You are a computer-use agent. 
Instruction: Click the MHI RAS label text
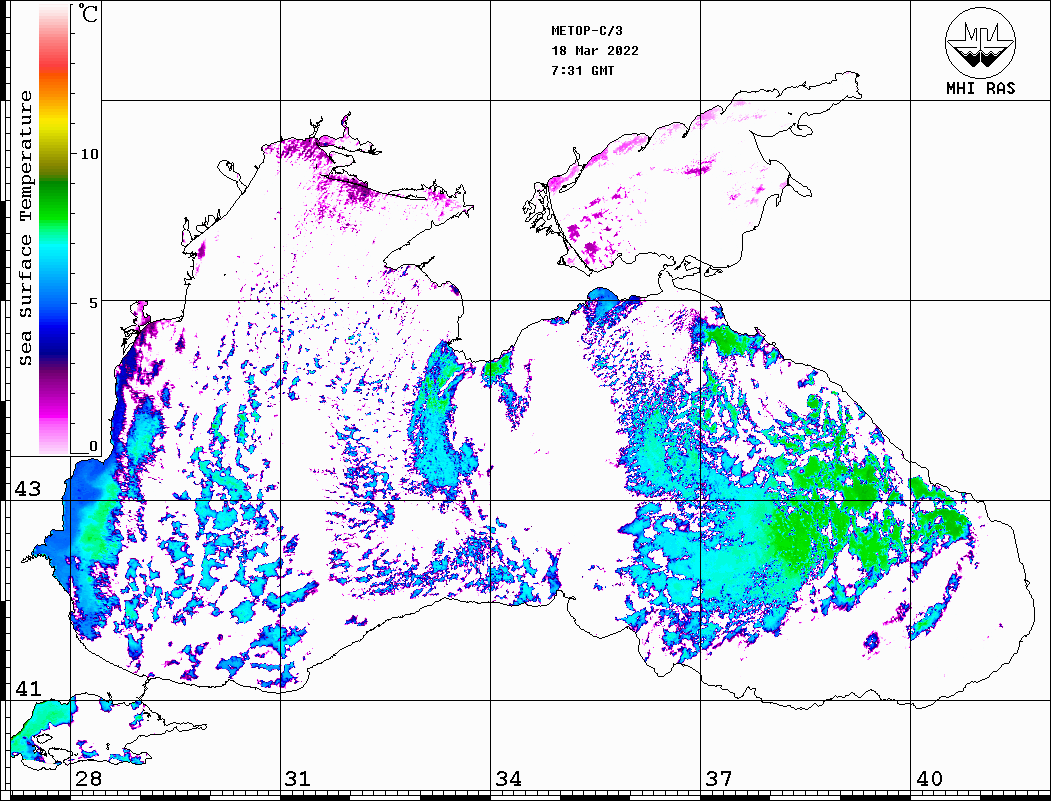980,88
